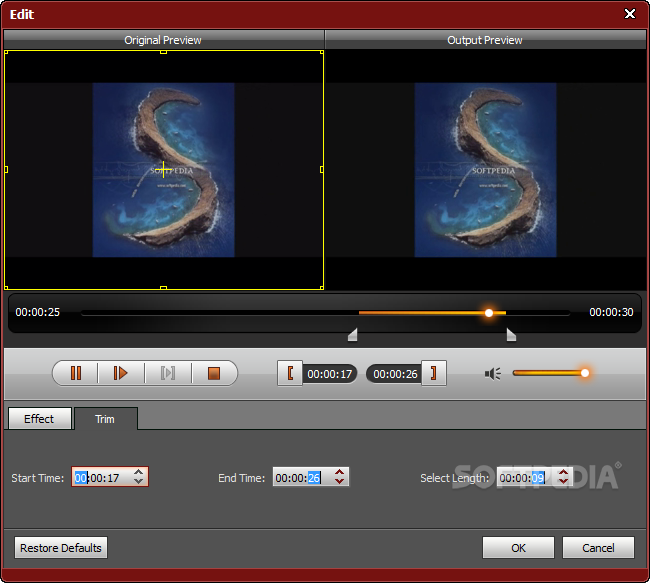Click the next frame step button
The height and width of the screenshot is (583, 650).
pyautogui.click(x=167, y=373)
